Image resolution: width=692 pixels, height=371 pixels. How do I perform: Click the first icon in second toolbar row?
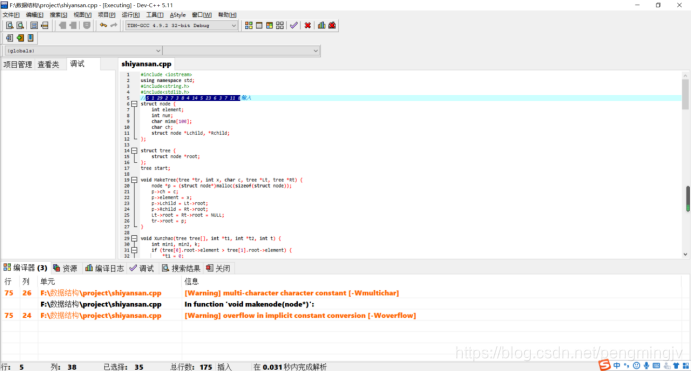click(9, 38)
